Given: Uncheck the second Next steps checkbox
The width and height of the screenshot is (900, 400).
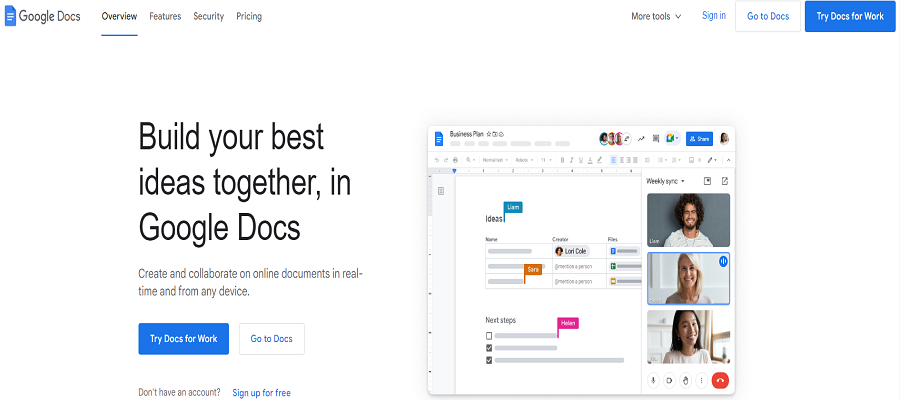Looking at the screenshot, I should coord(489,348).
